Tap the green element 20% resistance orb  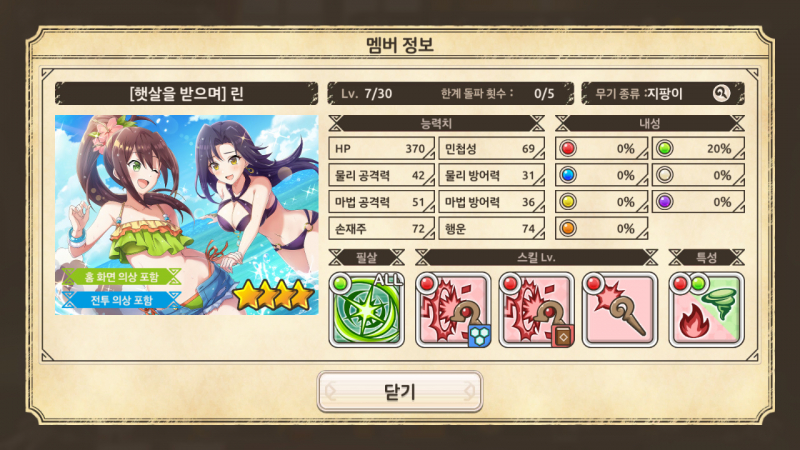[x=664, y=148]
